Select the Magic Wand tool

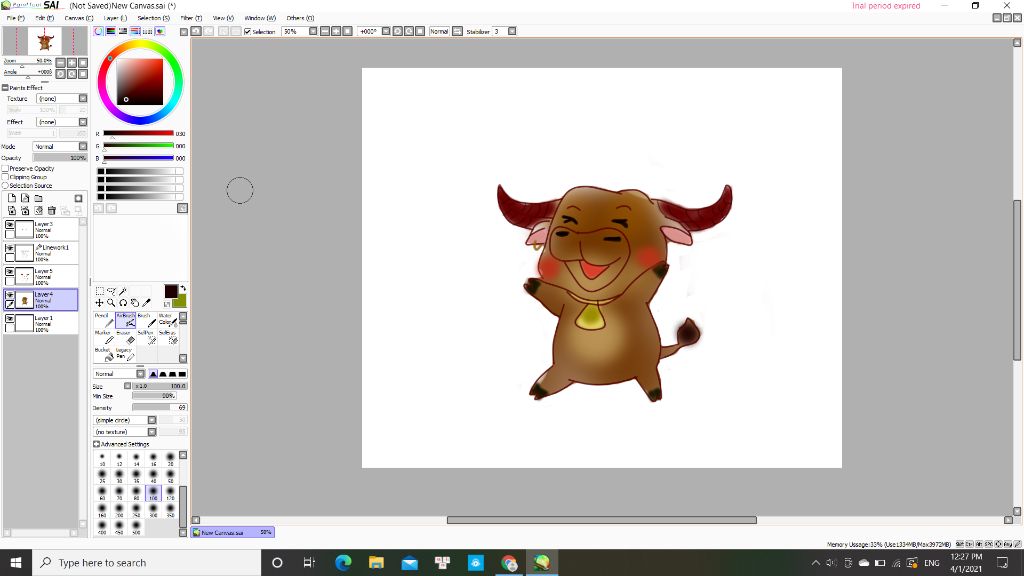(x=123, y=291)
